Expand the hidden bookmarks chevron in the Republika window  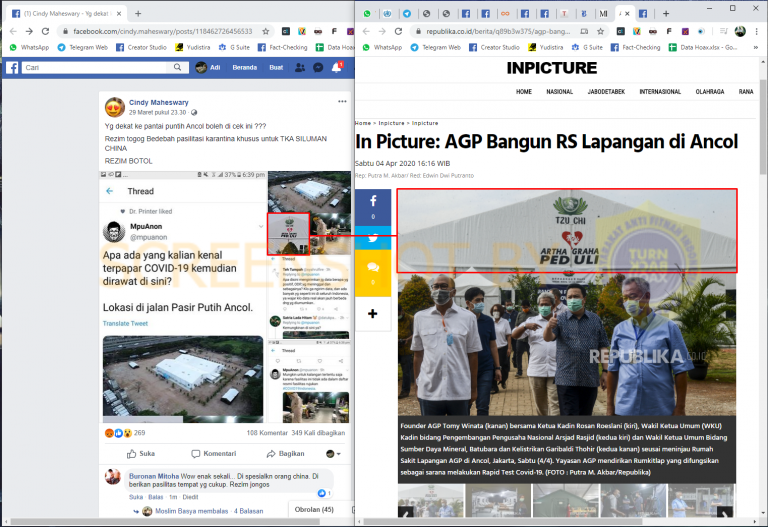tap(756, 48)
